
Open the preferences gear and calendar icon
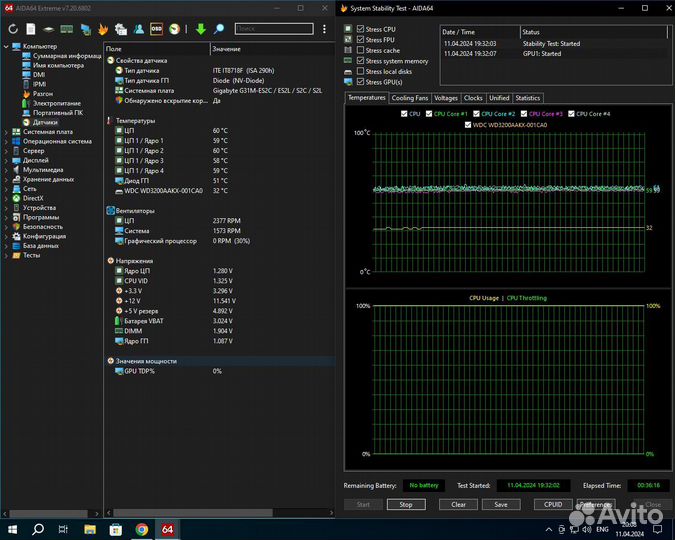(121, 29)
